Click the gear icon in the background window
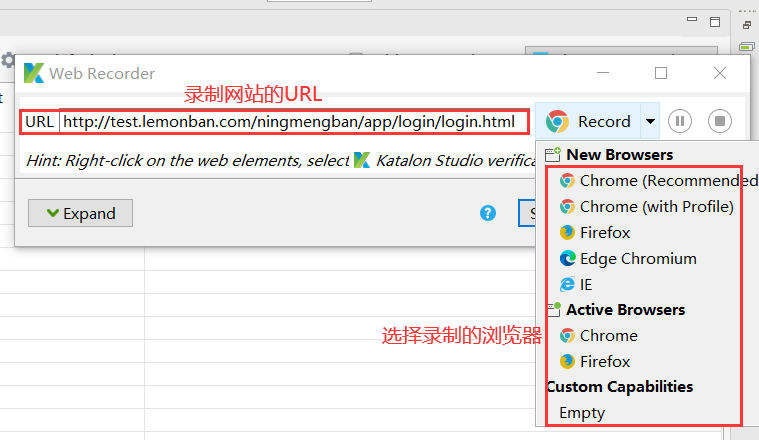Screen dimensions: 759x440 8,61
